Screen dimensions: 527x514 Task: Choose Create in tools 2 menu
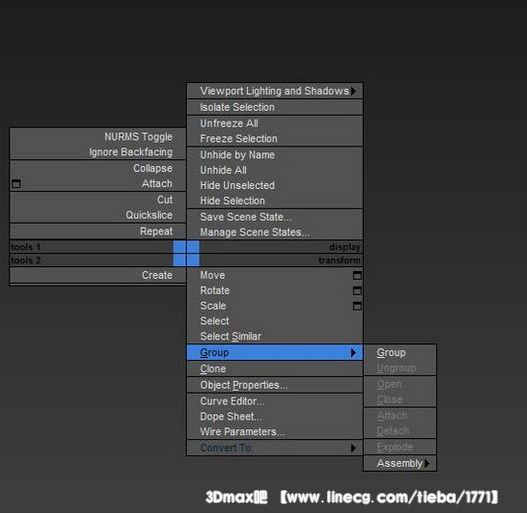[x=98, y=275]
